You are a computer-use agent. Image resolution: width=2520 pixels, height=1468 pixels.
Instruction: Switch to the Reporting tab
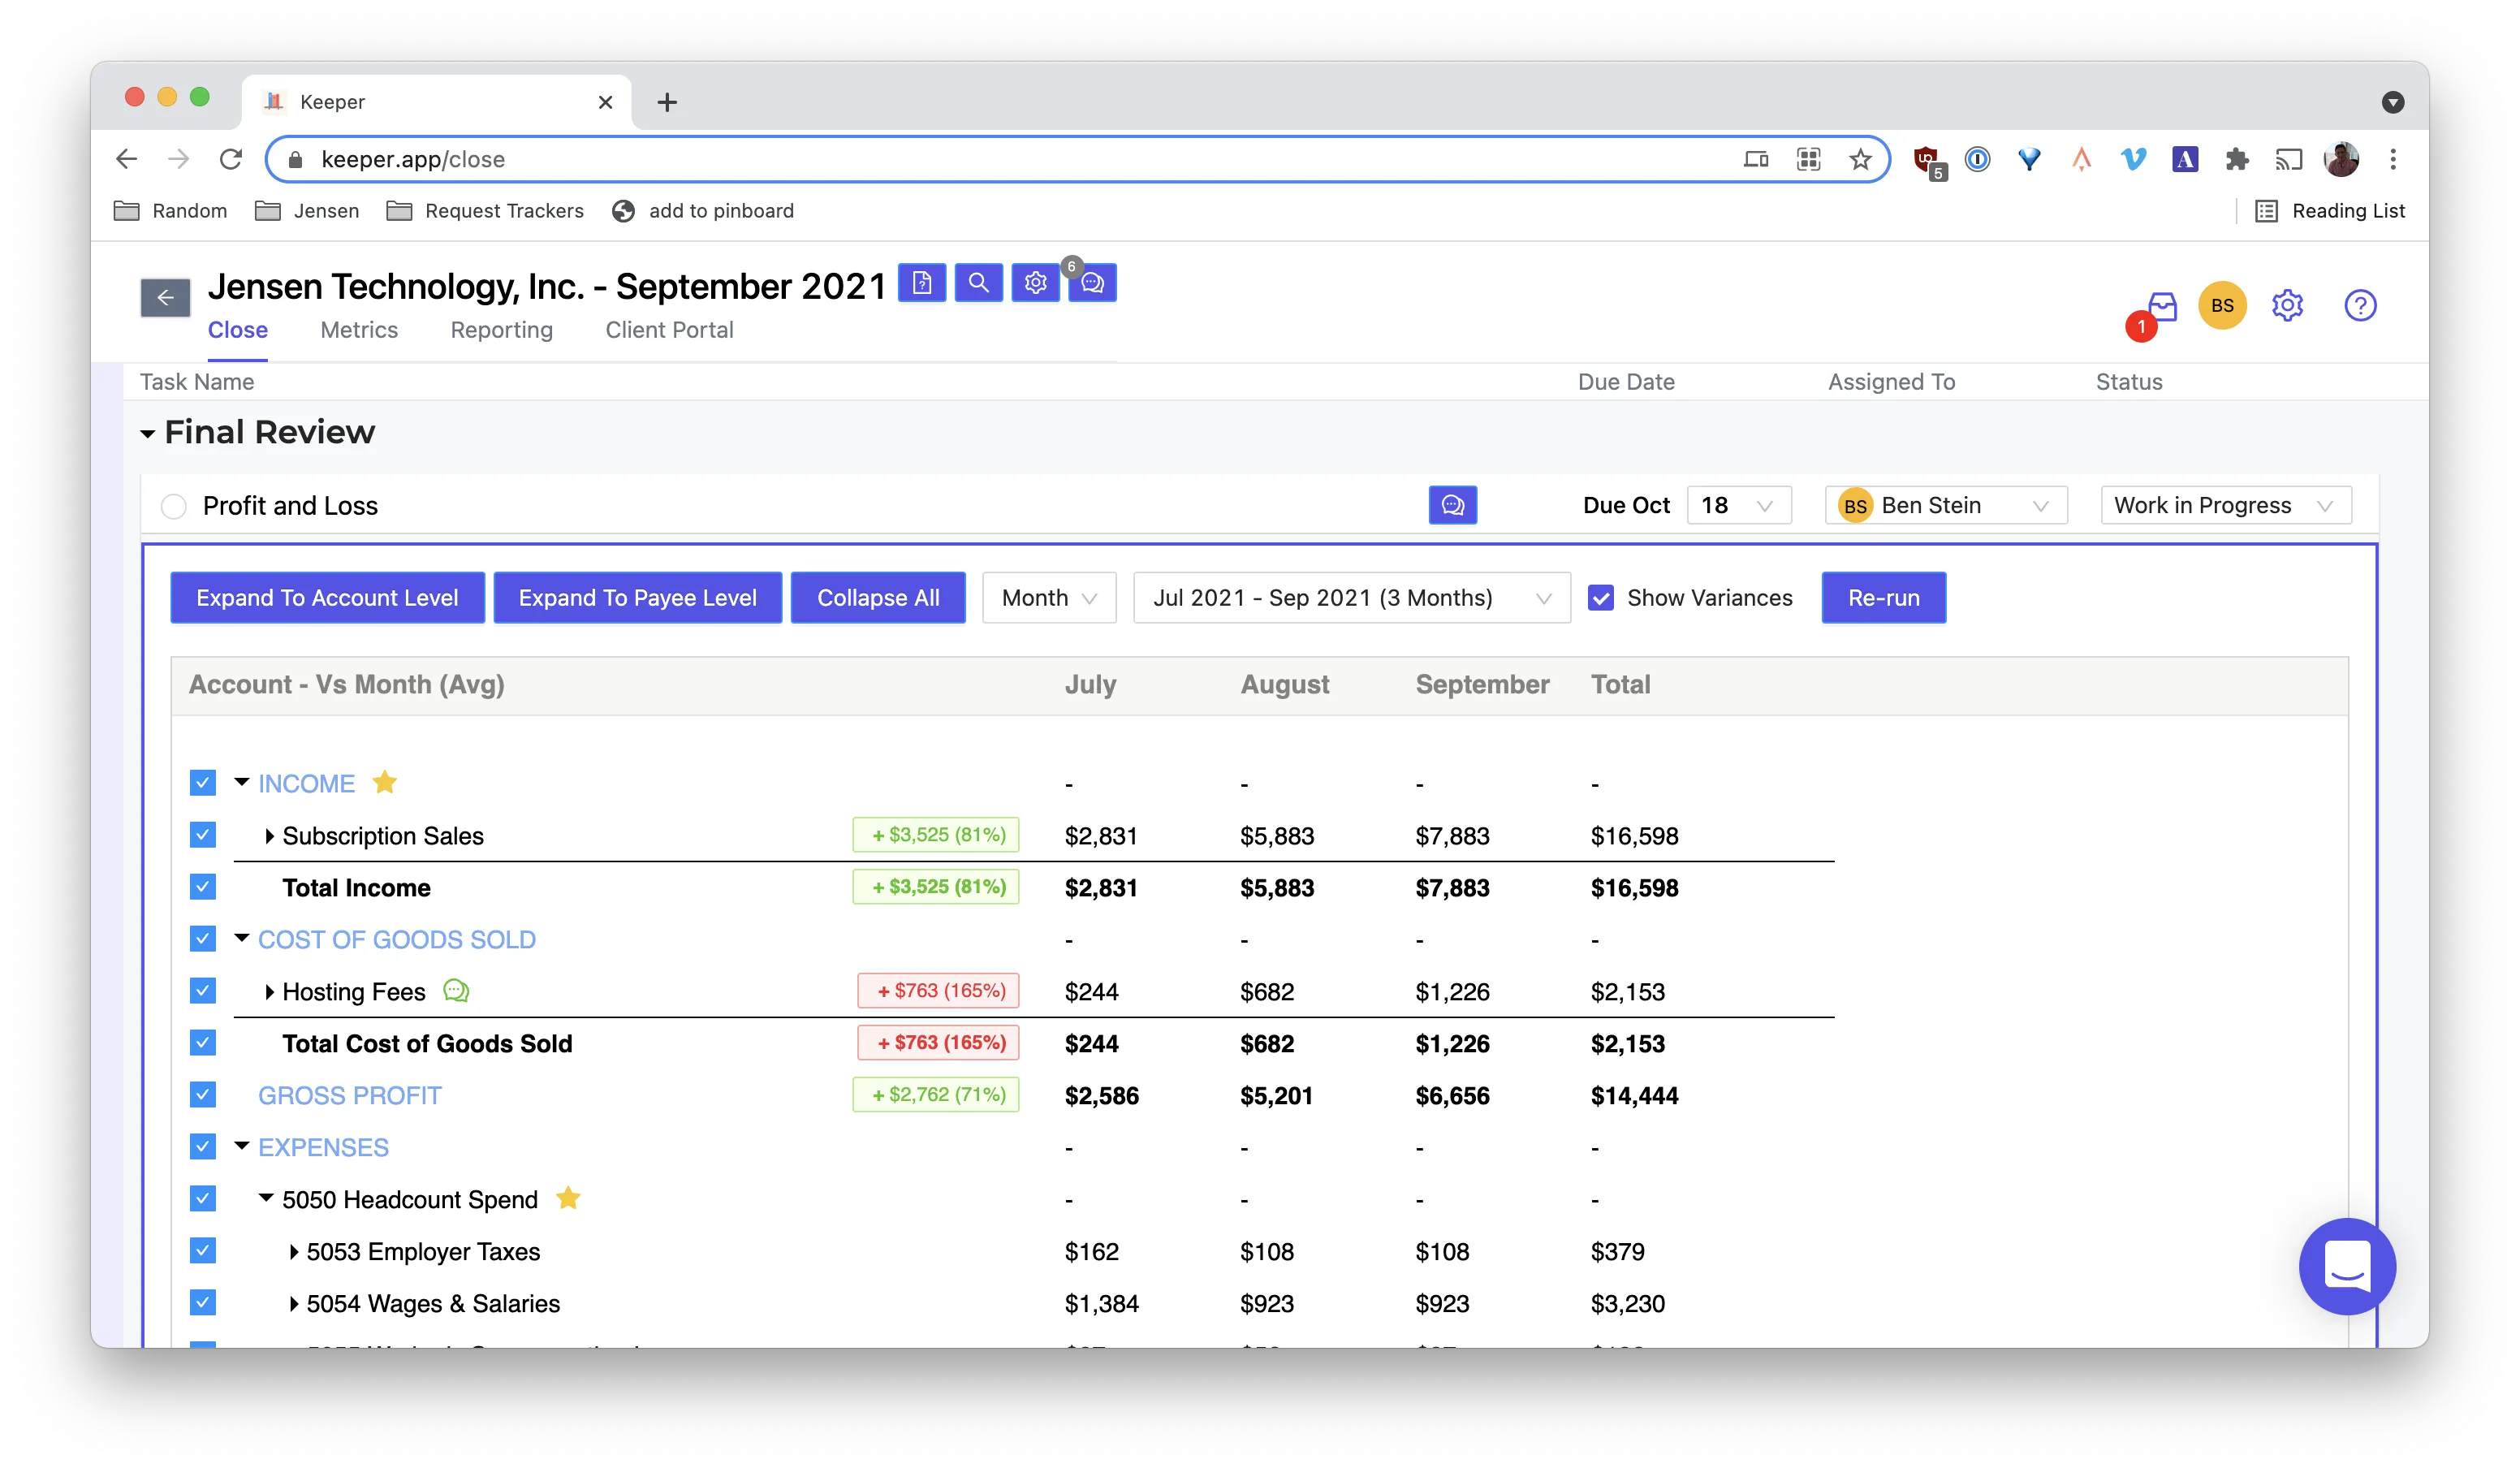click(x=501, y=330)
